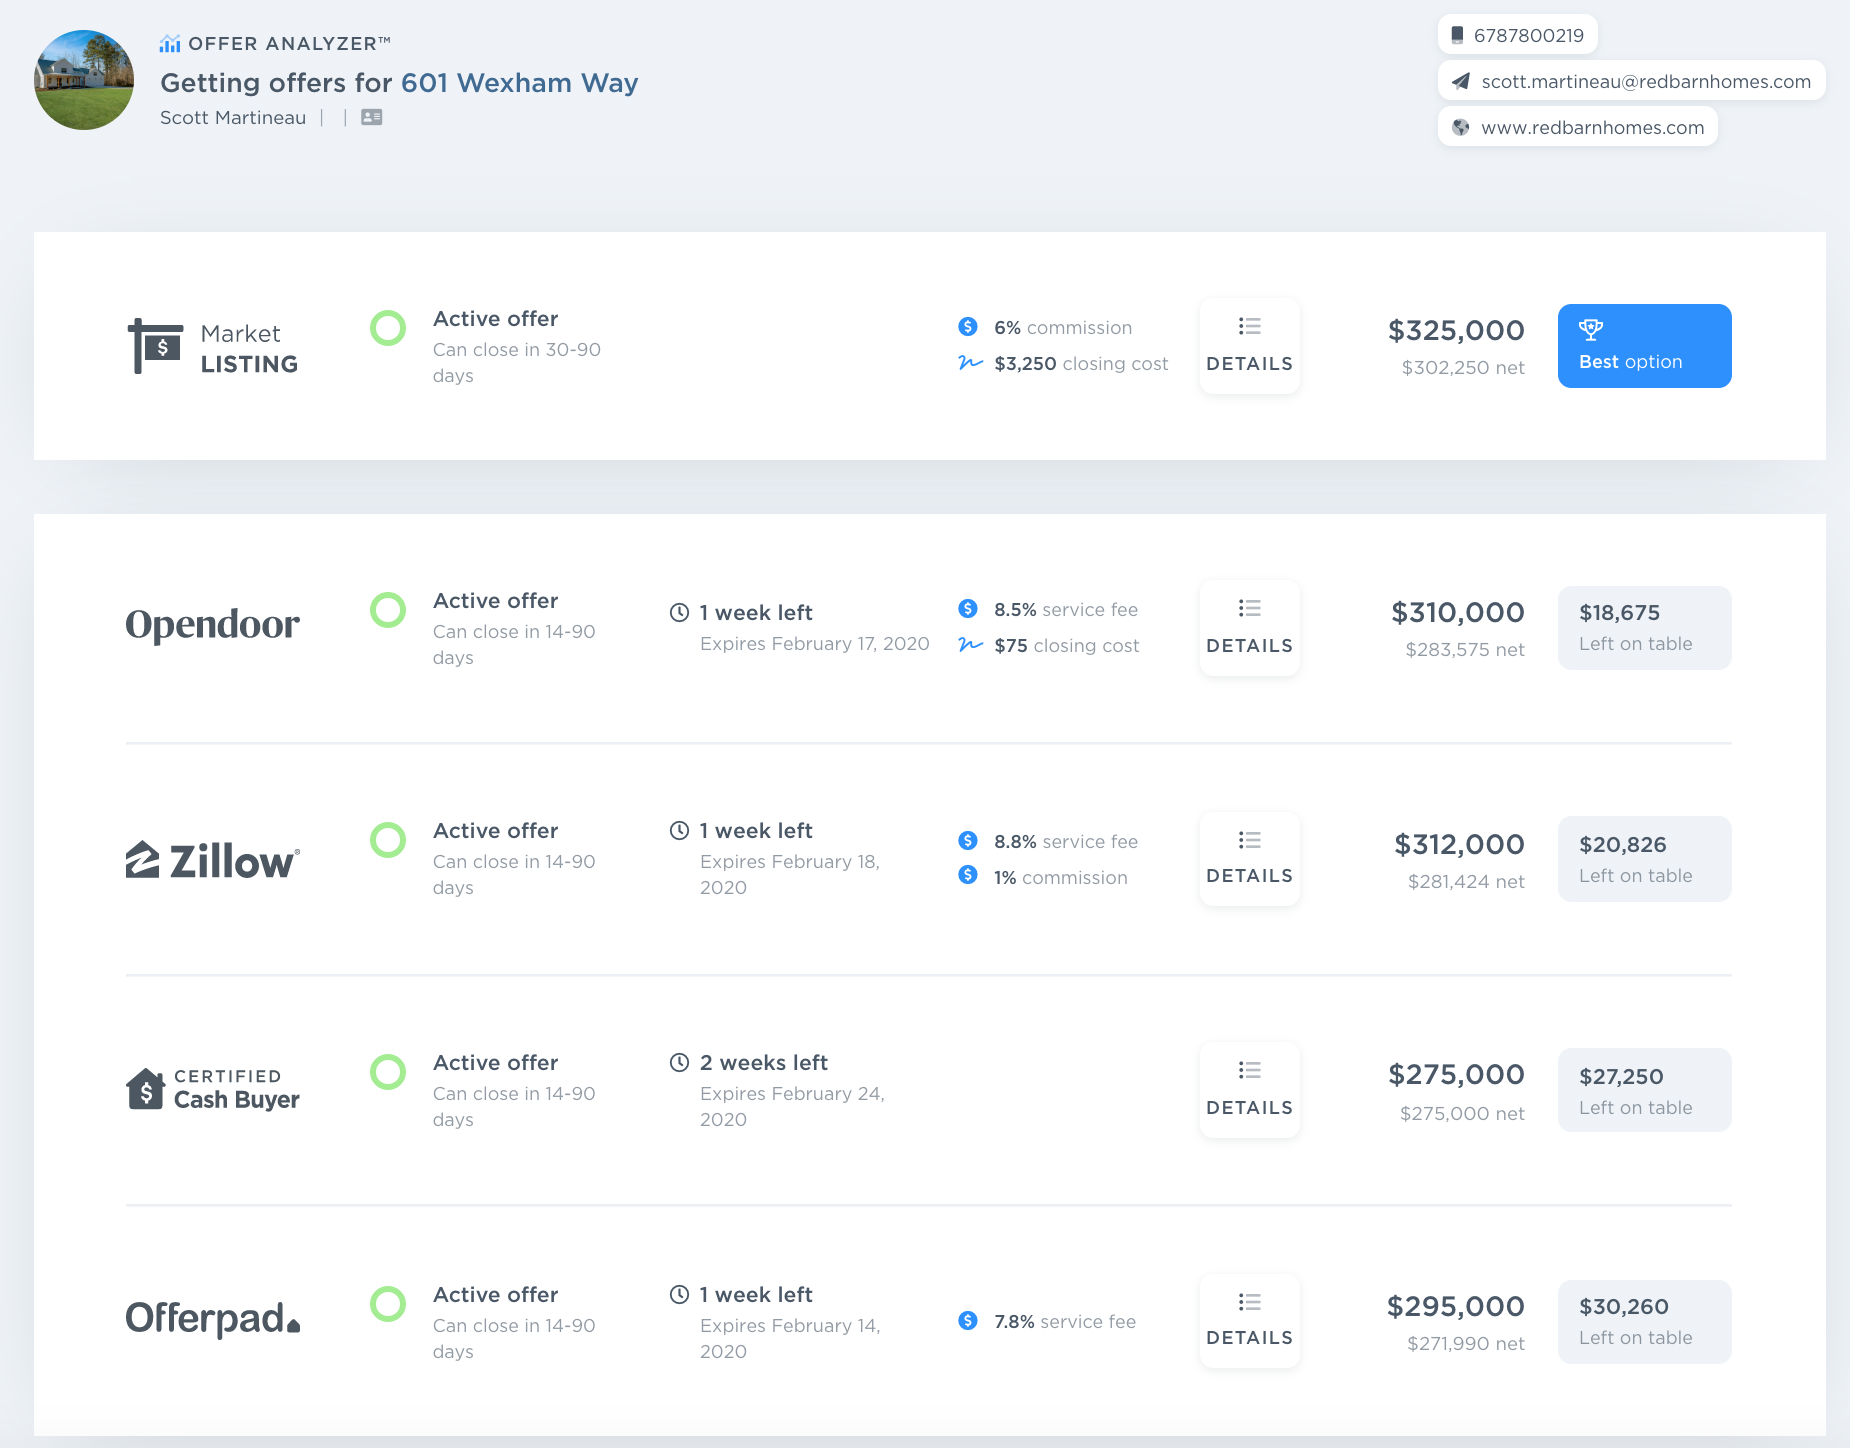The width and height of the screenshot is (1850, 1448).
Task: Click the clock icon in Offerpad row
Action: [679, 1294]
